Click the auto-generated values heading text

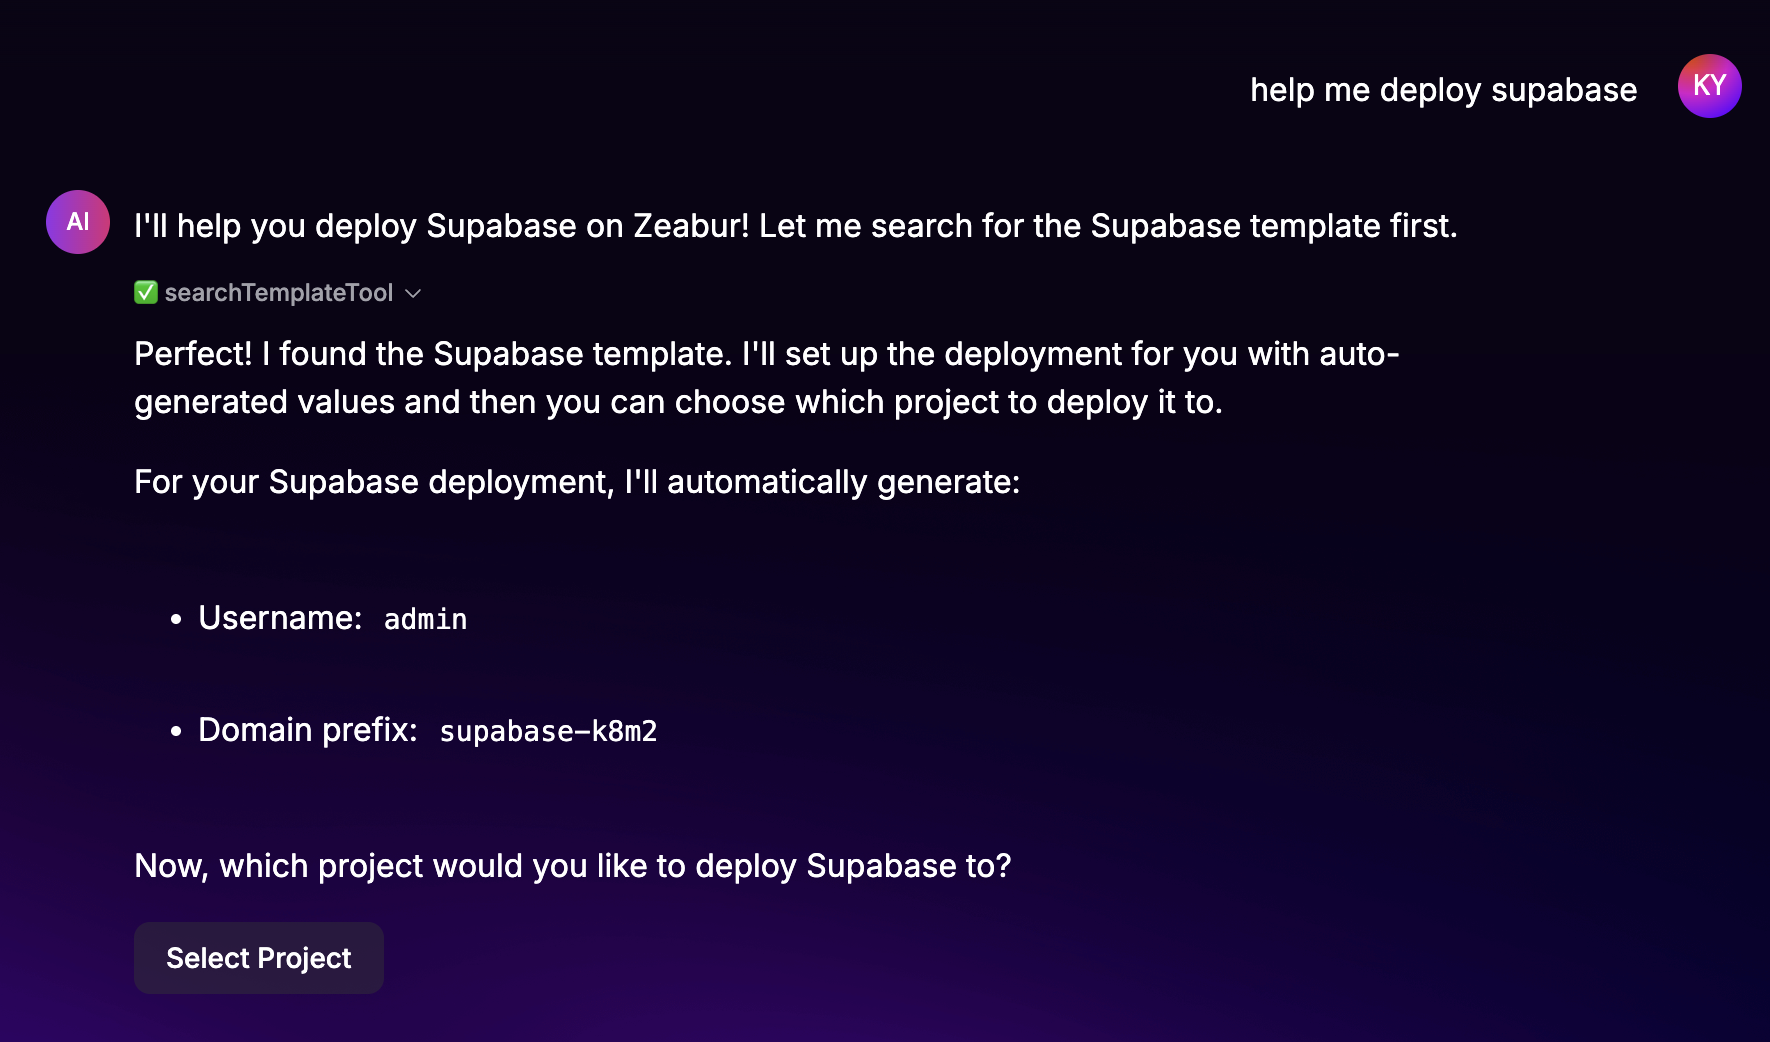tap(576, 481)
